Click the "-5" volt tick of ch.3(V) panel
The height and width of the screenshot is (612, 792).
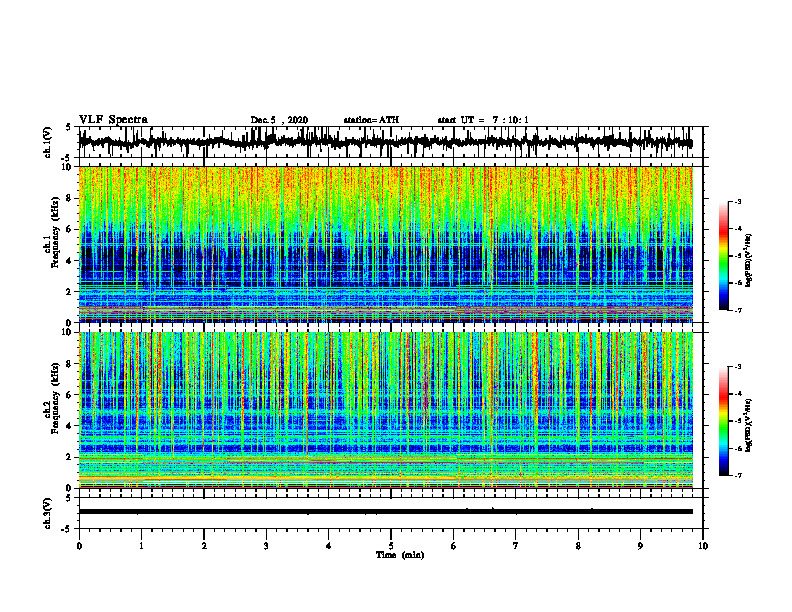click(x=67, y=529)
